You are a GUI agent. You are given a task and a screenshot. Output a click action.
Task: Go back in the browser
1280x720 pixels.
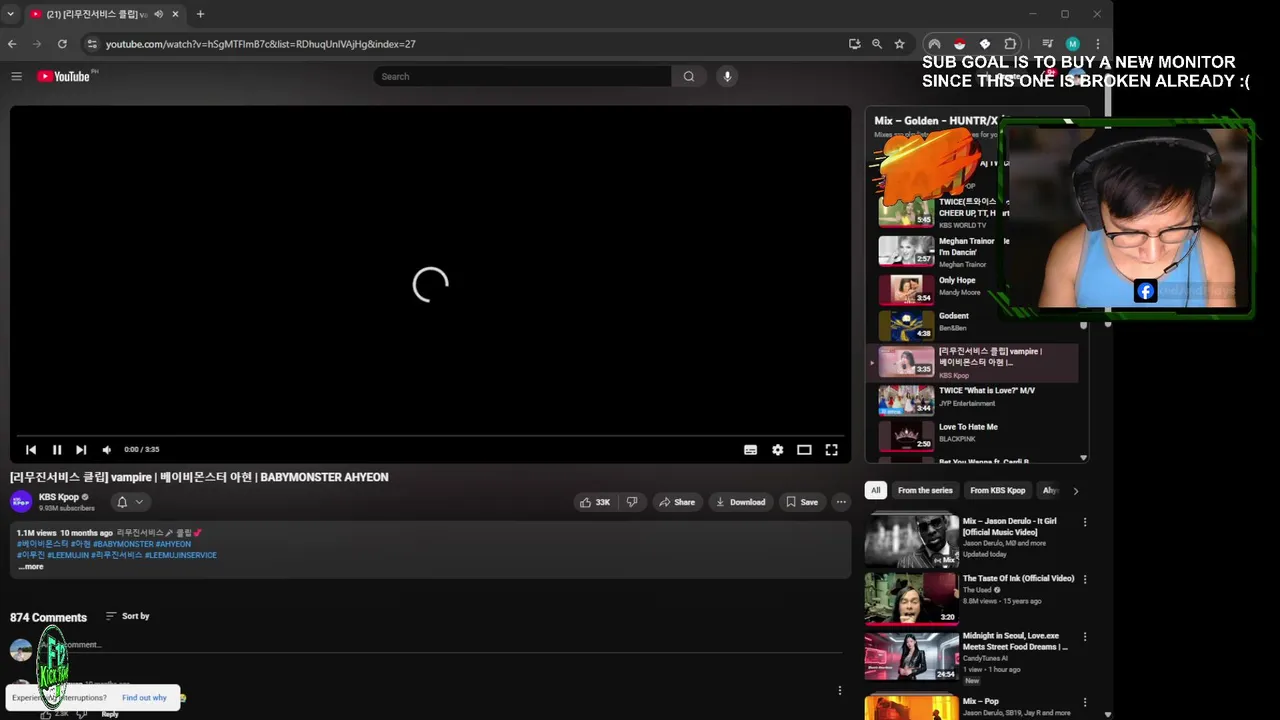click(12, 44)
